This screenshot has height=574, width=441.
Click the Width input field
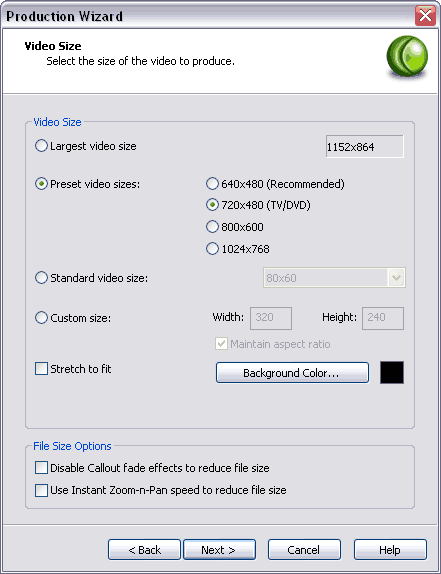coord(271,318)
